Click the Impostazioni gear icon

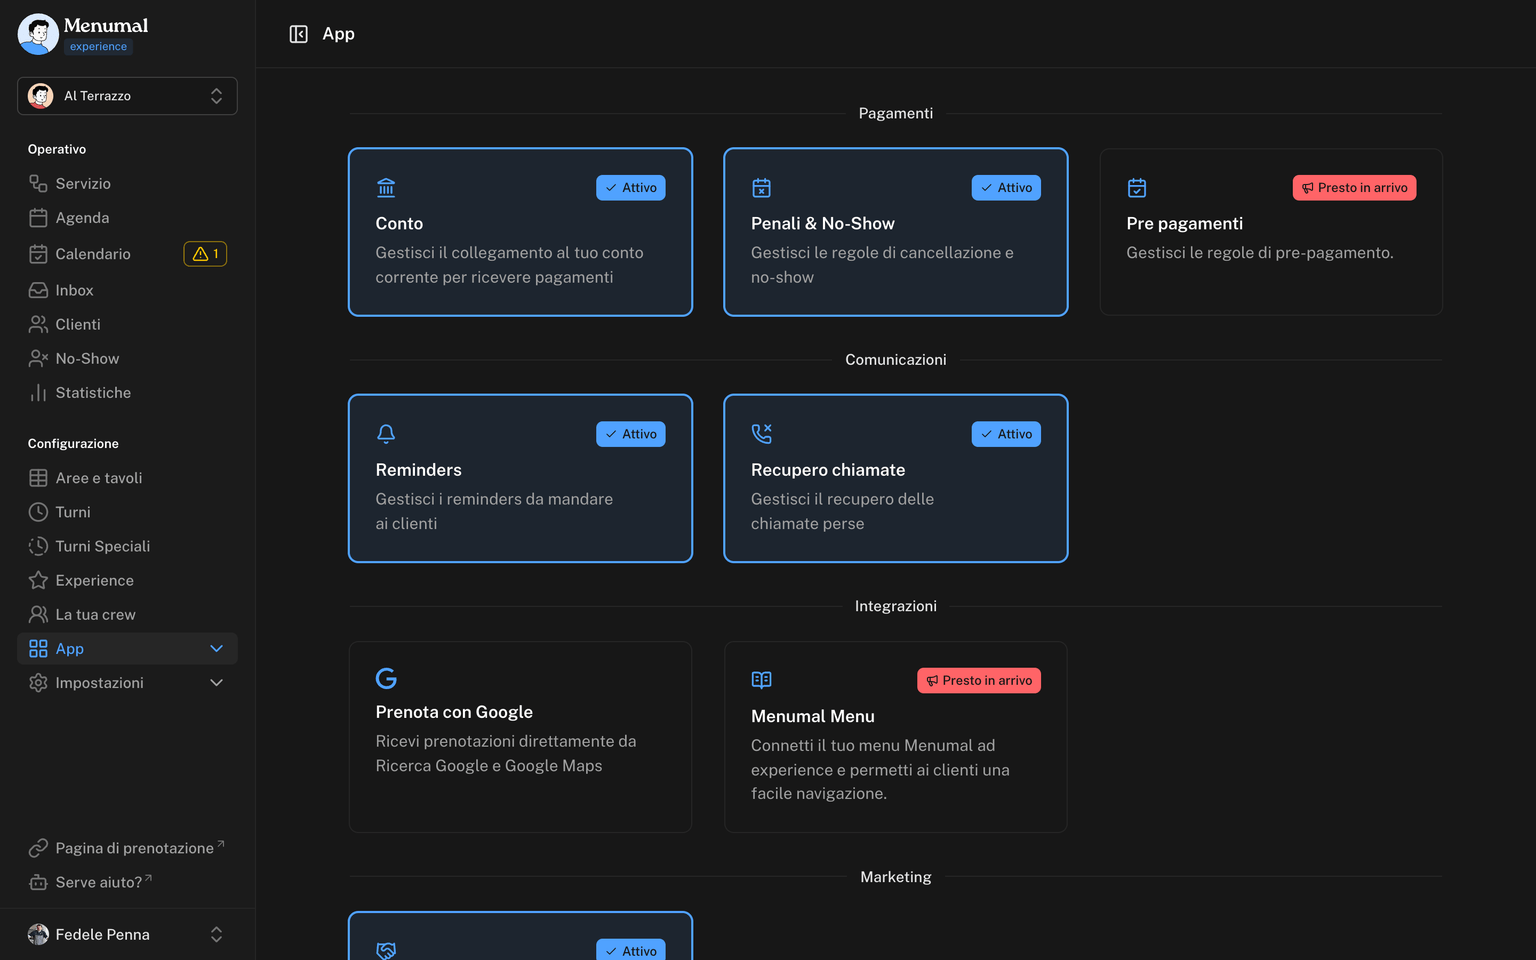click(x=38, y=683)
